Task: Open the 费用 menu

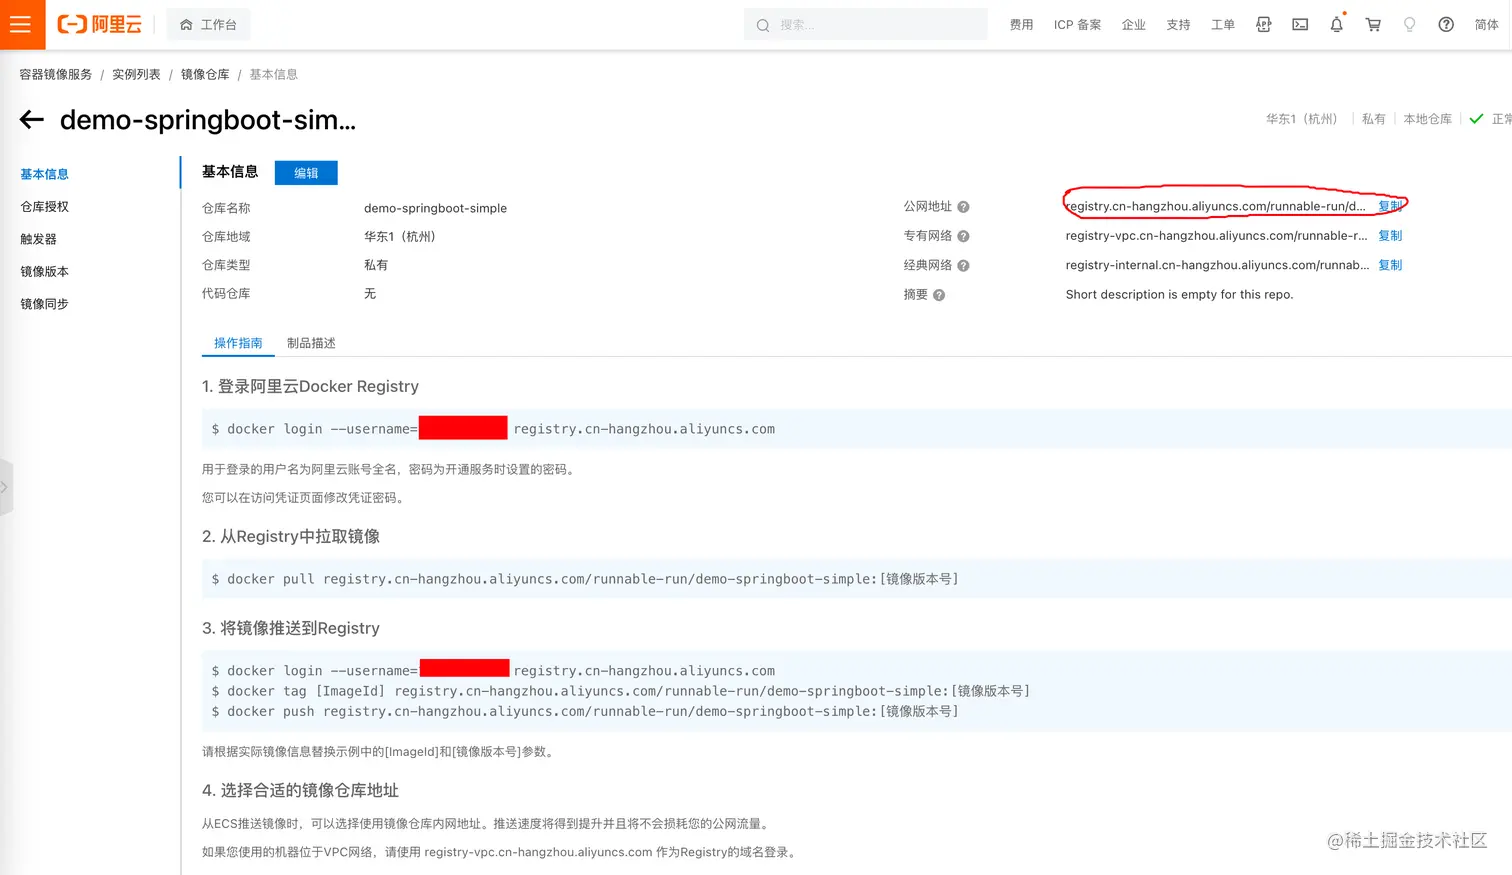Action: (x=1021, y=24)
